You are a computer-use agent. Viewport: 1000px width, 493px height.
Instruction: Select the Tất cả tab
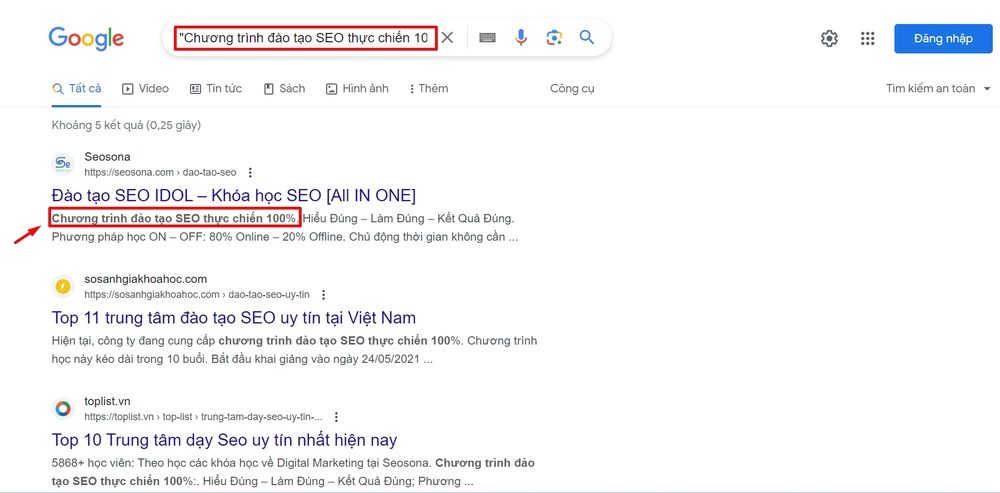click(77, 89)
